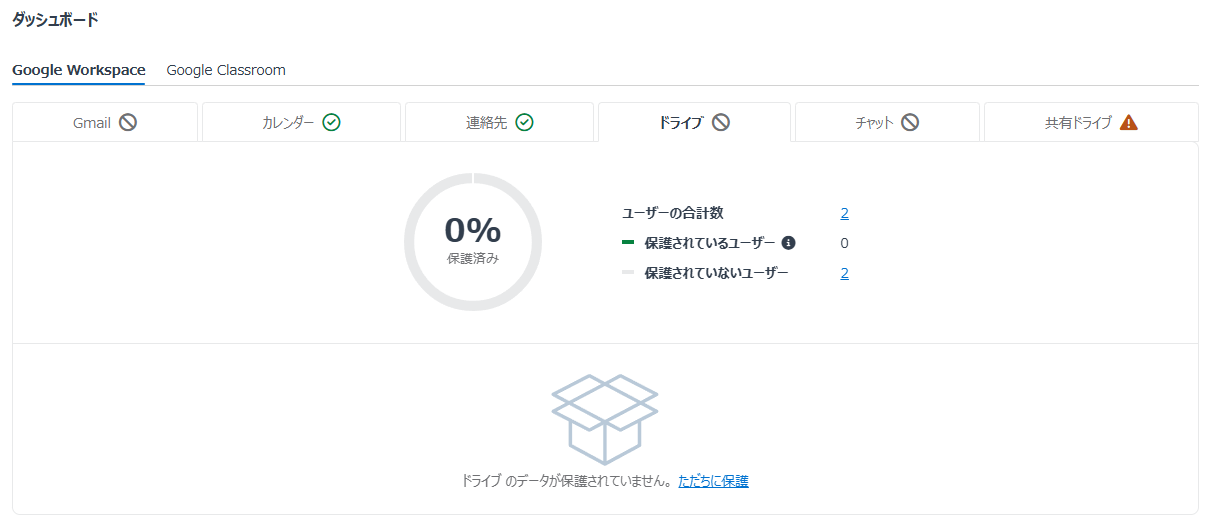The image size is (1210, 525).
Task: Click the Gmail disabled status icon
Action: 128,122
